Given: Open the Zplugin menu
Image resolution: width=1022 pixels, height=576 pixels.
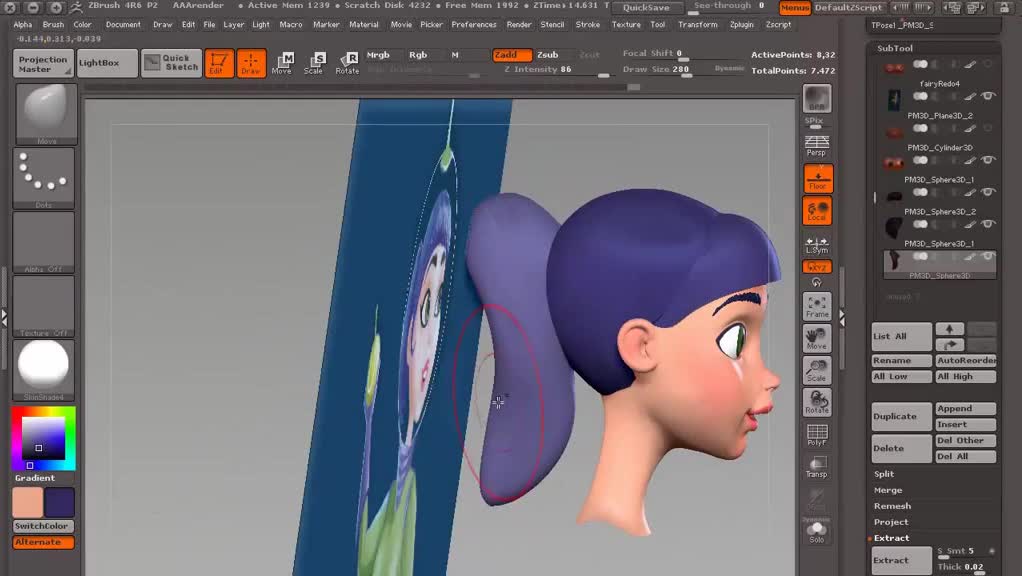Looking at the screenshot, I should pyautogui.click(x=742, y=25).
